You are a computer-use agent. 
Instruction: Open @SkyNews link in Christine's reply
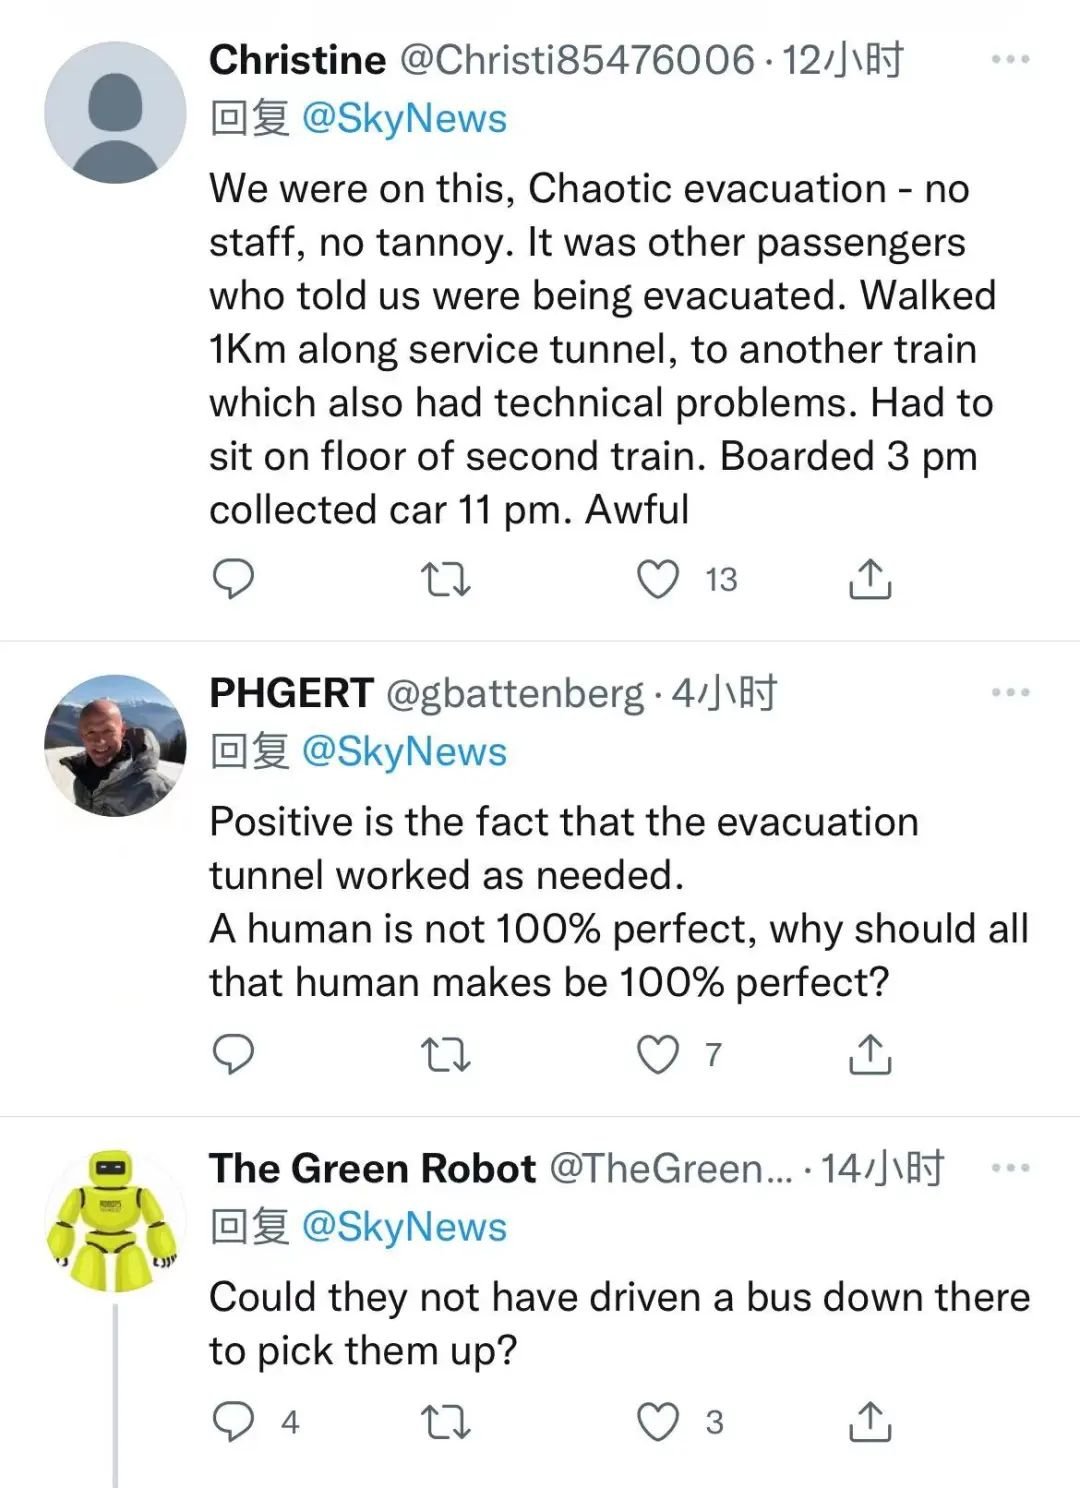[x=404, y=119]
